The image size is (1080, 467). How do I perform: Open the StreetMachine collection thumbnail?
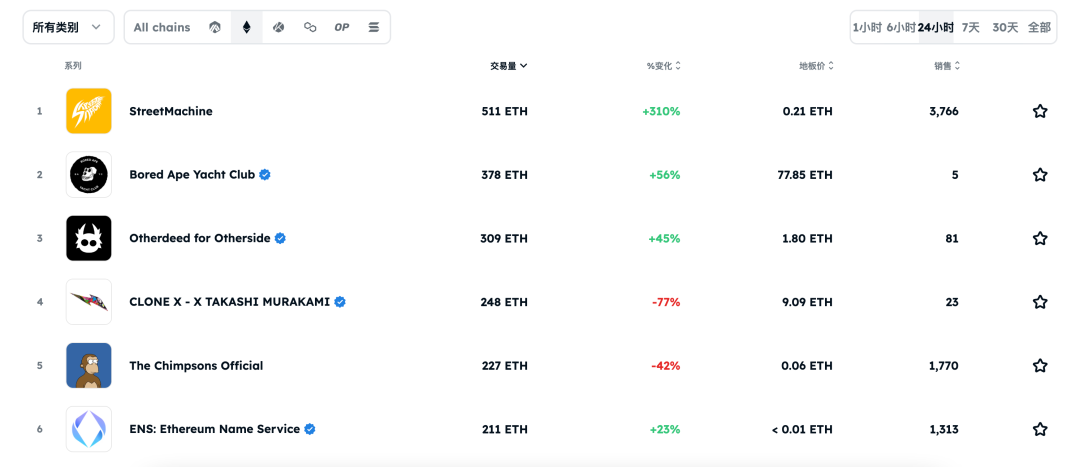89,111
